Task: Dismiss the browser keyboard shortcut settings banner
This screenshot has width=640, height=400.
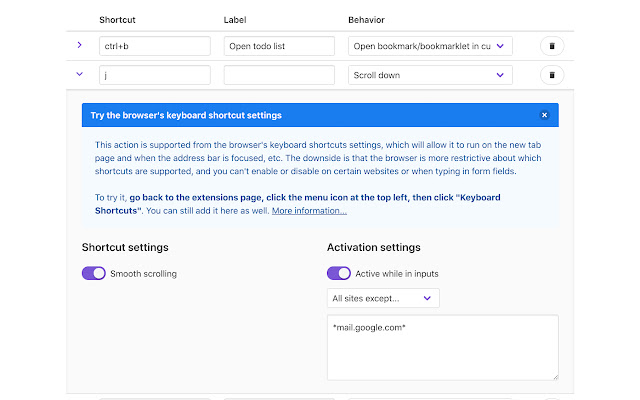Action: (x=544, y=115)
